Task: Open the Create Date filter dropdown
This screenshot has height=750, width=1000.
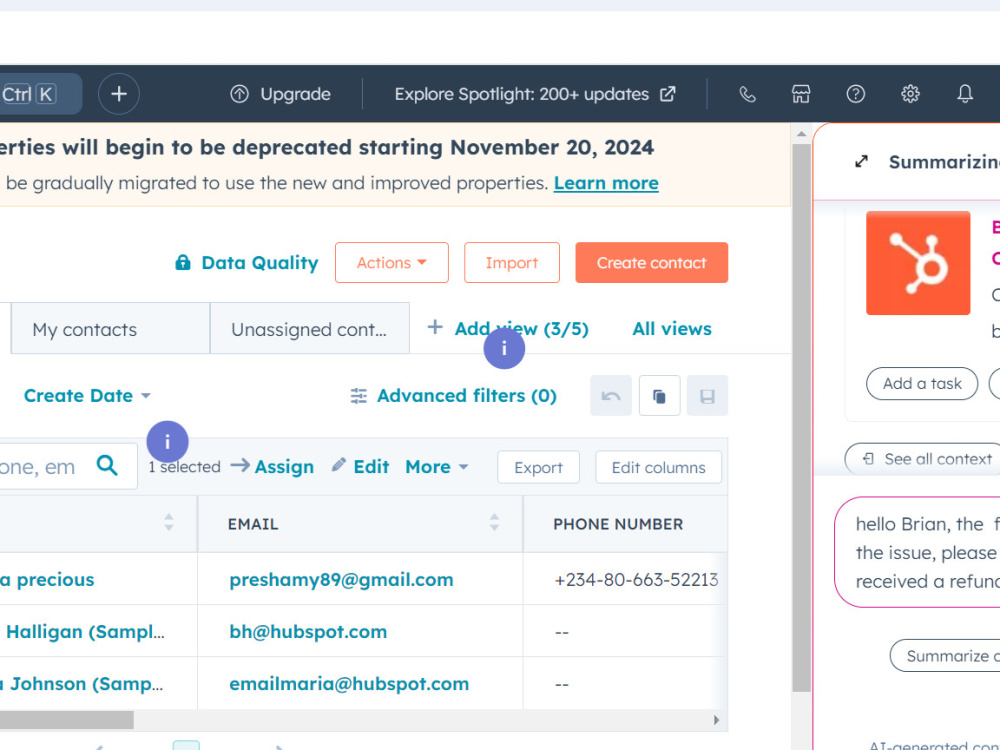Action: (x=87, y=395)
